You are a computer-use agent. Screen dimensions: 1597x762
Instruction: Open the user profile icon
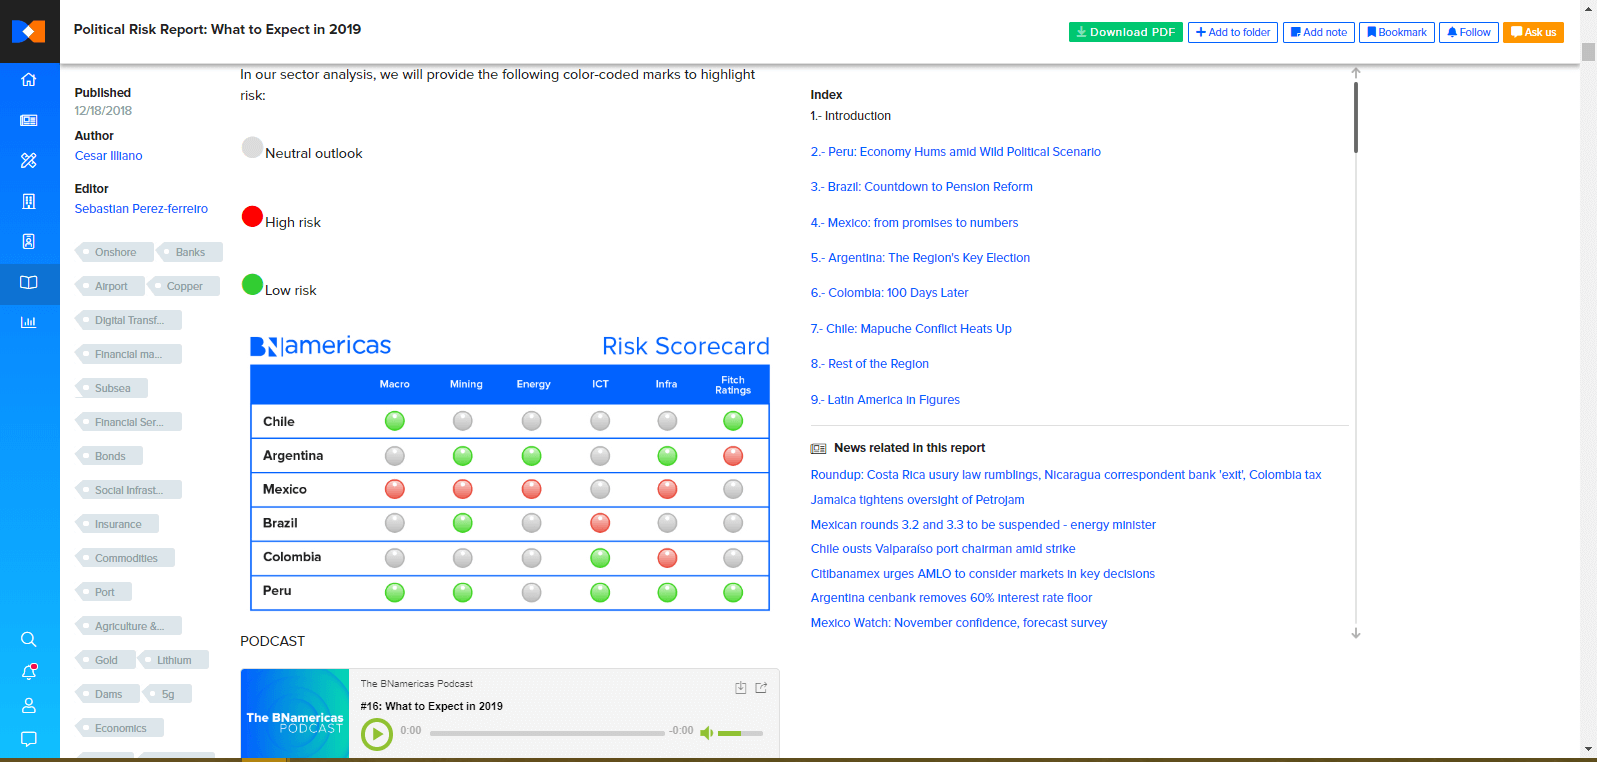pyautogui.click(x=29, y=705)
